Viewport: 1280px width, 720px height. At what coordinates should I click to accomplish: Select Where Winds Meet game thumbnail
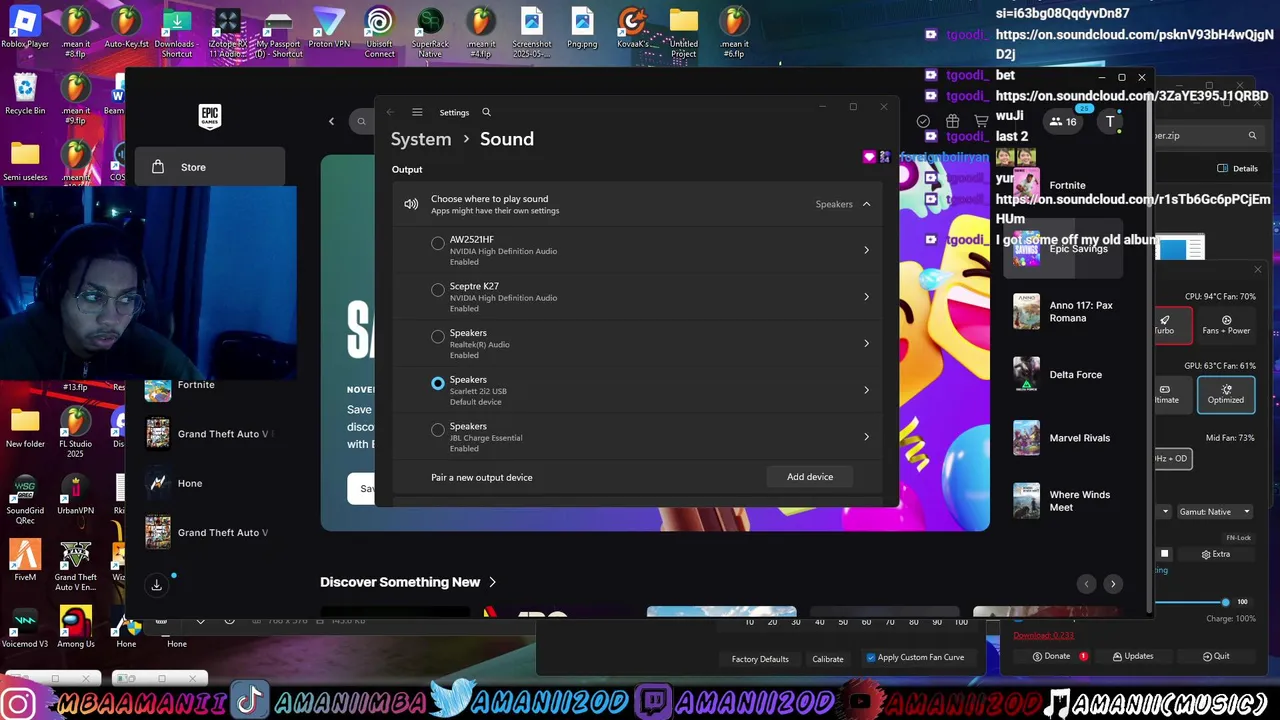point(1026,501)
